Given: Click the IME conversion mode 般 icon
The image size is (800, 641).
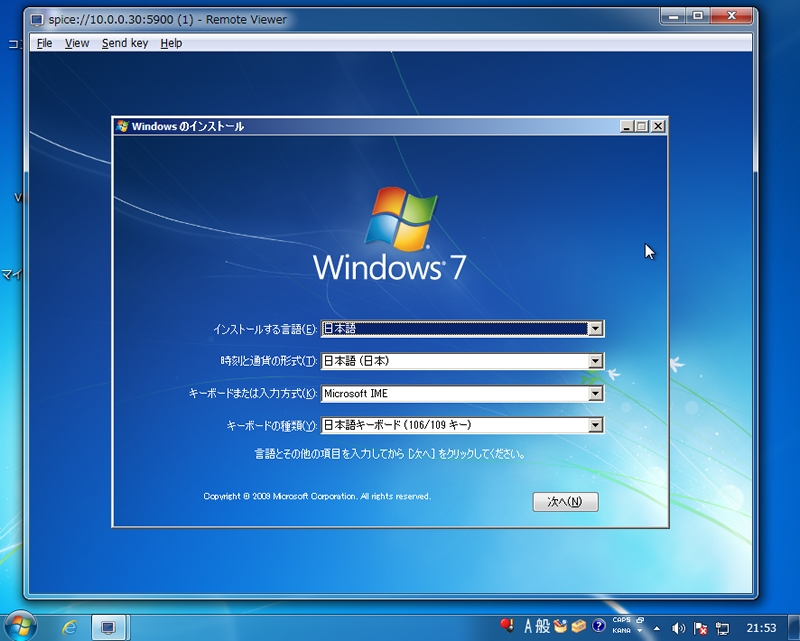Looking at the screenshot, I should [x=542, y=626].
